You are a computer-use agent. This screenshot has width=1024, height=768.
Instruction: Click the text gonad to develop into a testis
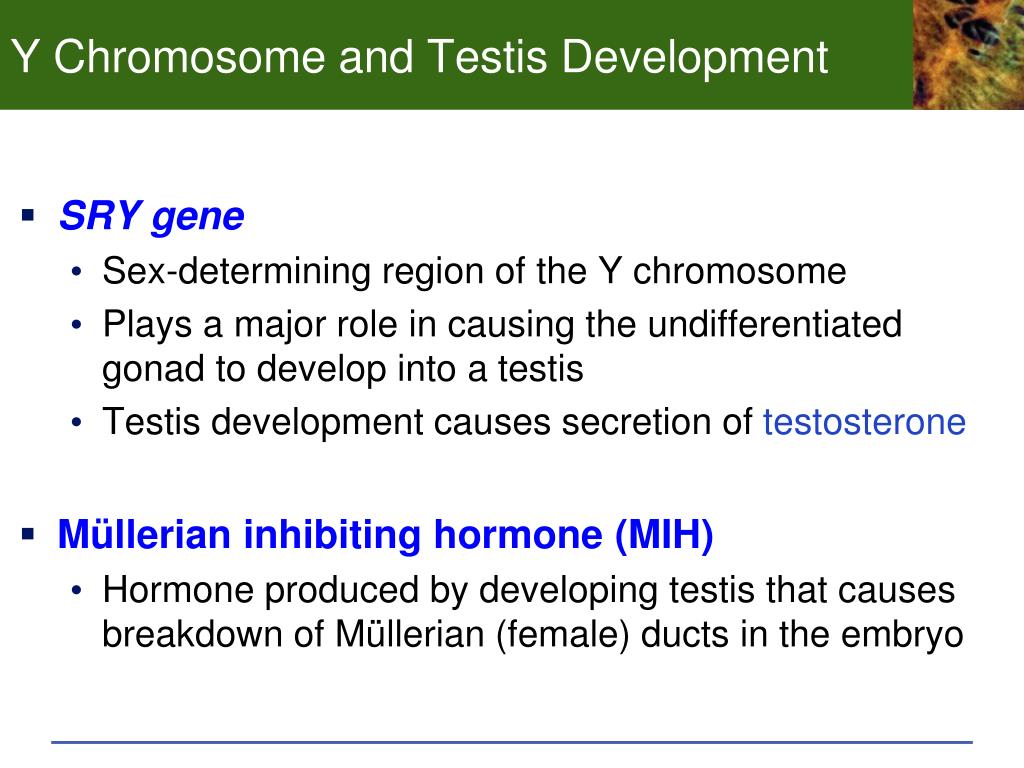343,370
